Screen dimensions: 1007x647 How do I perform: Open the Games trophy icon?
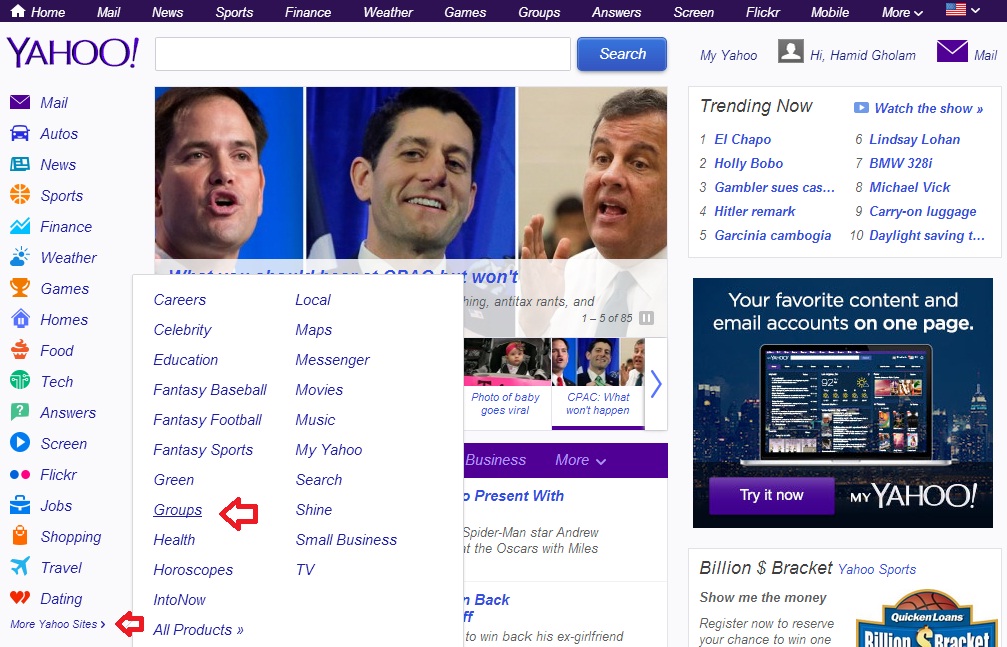click(x=20, y=287)
